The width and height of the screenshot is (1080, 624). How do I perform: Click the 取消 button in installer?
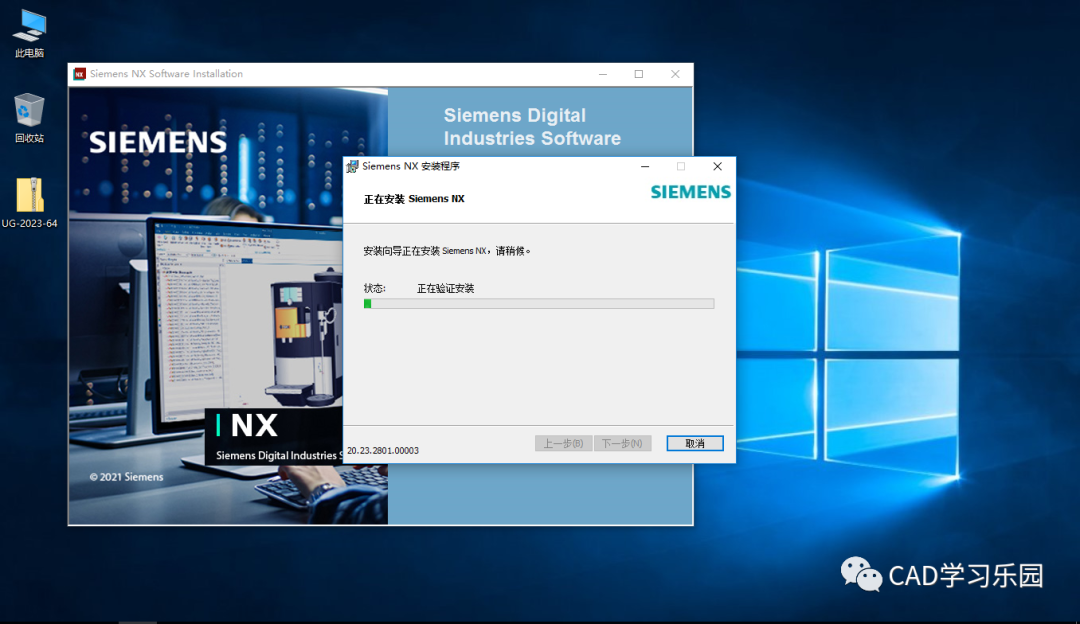695,444
